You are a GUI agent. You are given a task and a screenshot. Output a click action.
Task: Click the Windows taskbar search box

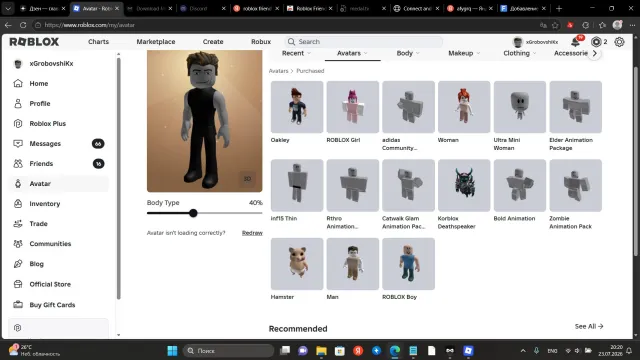tap(229, 351)
